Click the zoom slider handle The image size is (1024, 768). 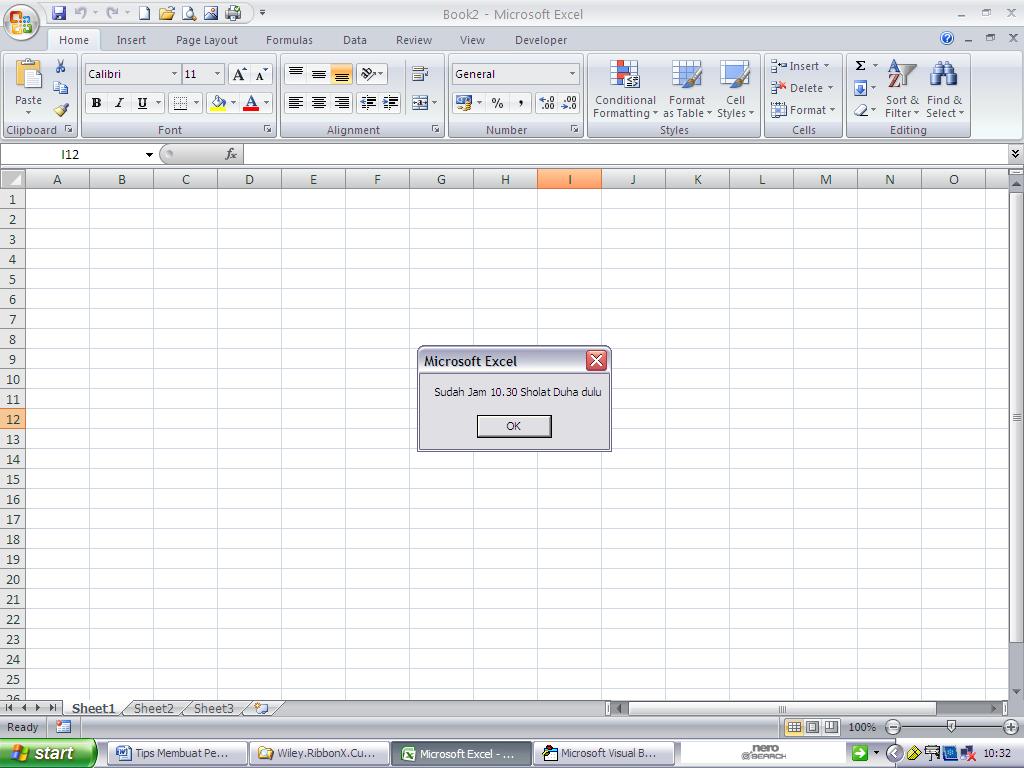(x=952, y=726)
